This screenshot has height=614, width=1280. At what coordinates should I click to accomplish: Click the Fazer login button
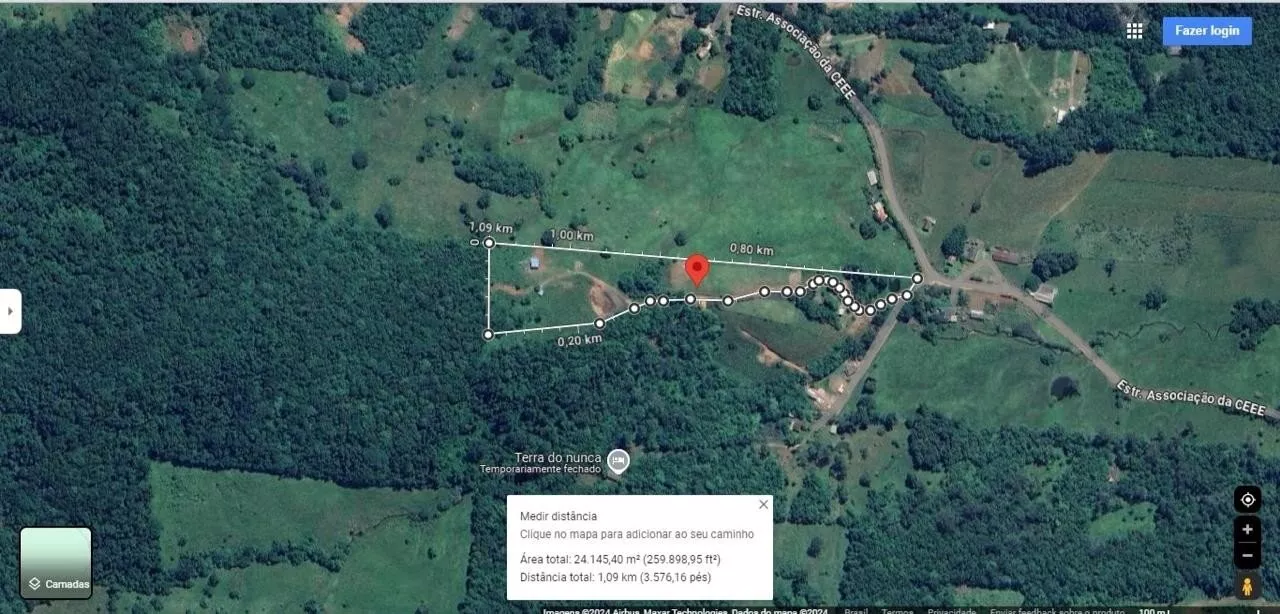click(x=1207, y=31)
